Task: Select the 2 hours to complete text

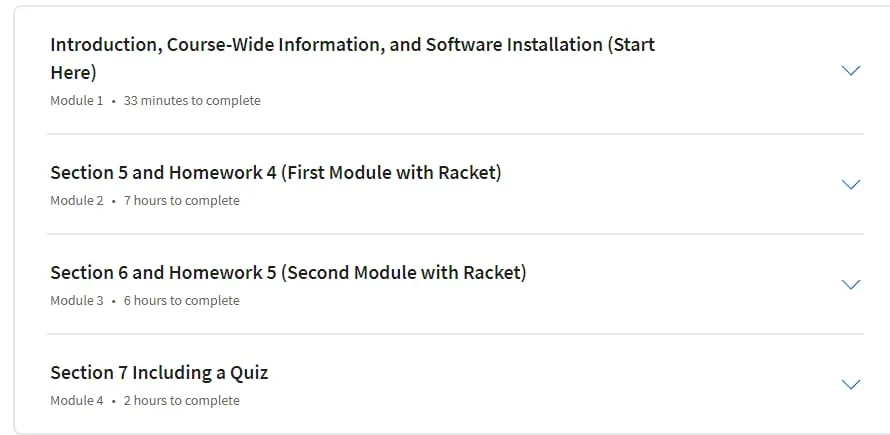Action: [x=182, y=400]
